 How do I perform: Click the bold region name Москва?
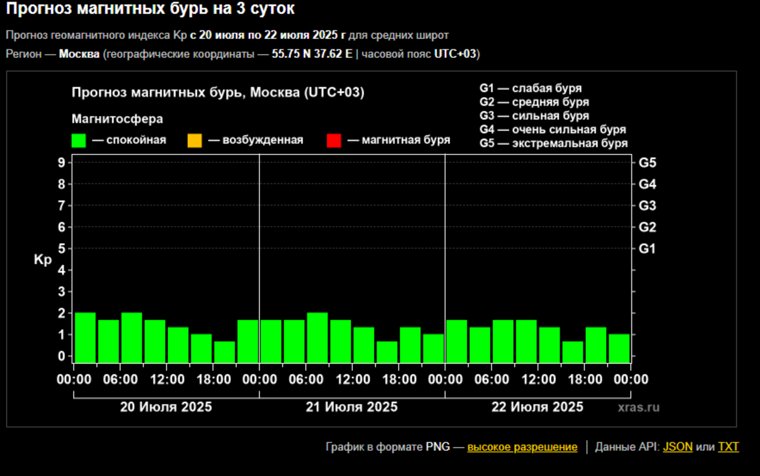pos(79,54)
